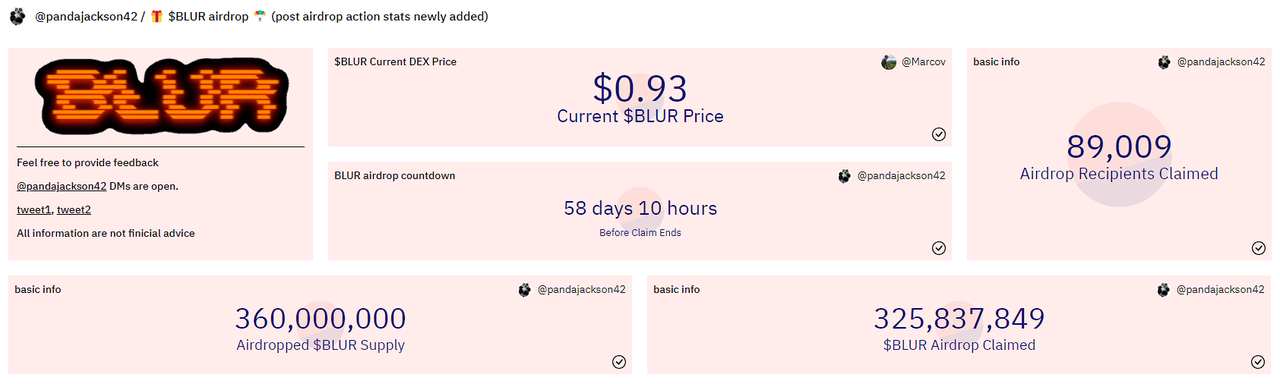The height and width of the screenshot is (384, 1280).
Task: Click the checkmark icon on the Airdrop Recipients Claimed panel
Action: pyautogui.click(x=1258, y=248)
